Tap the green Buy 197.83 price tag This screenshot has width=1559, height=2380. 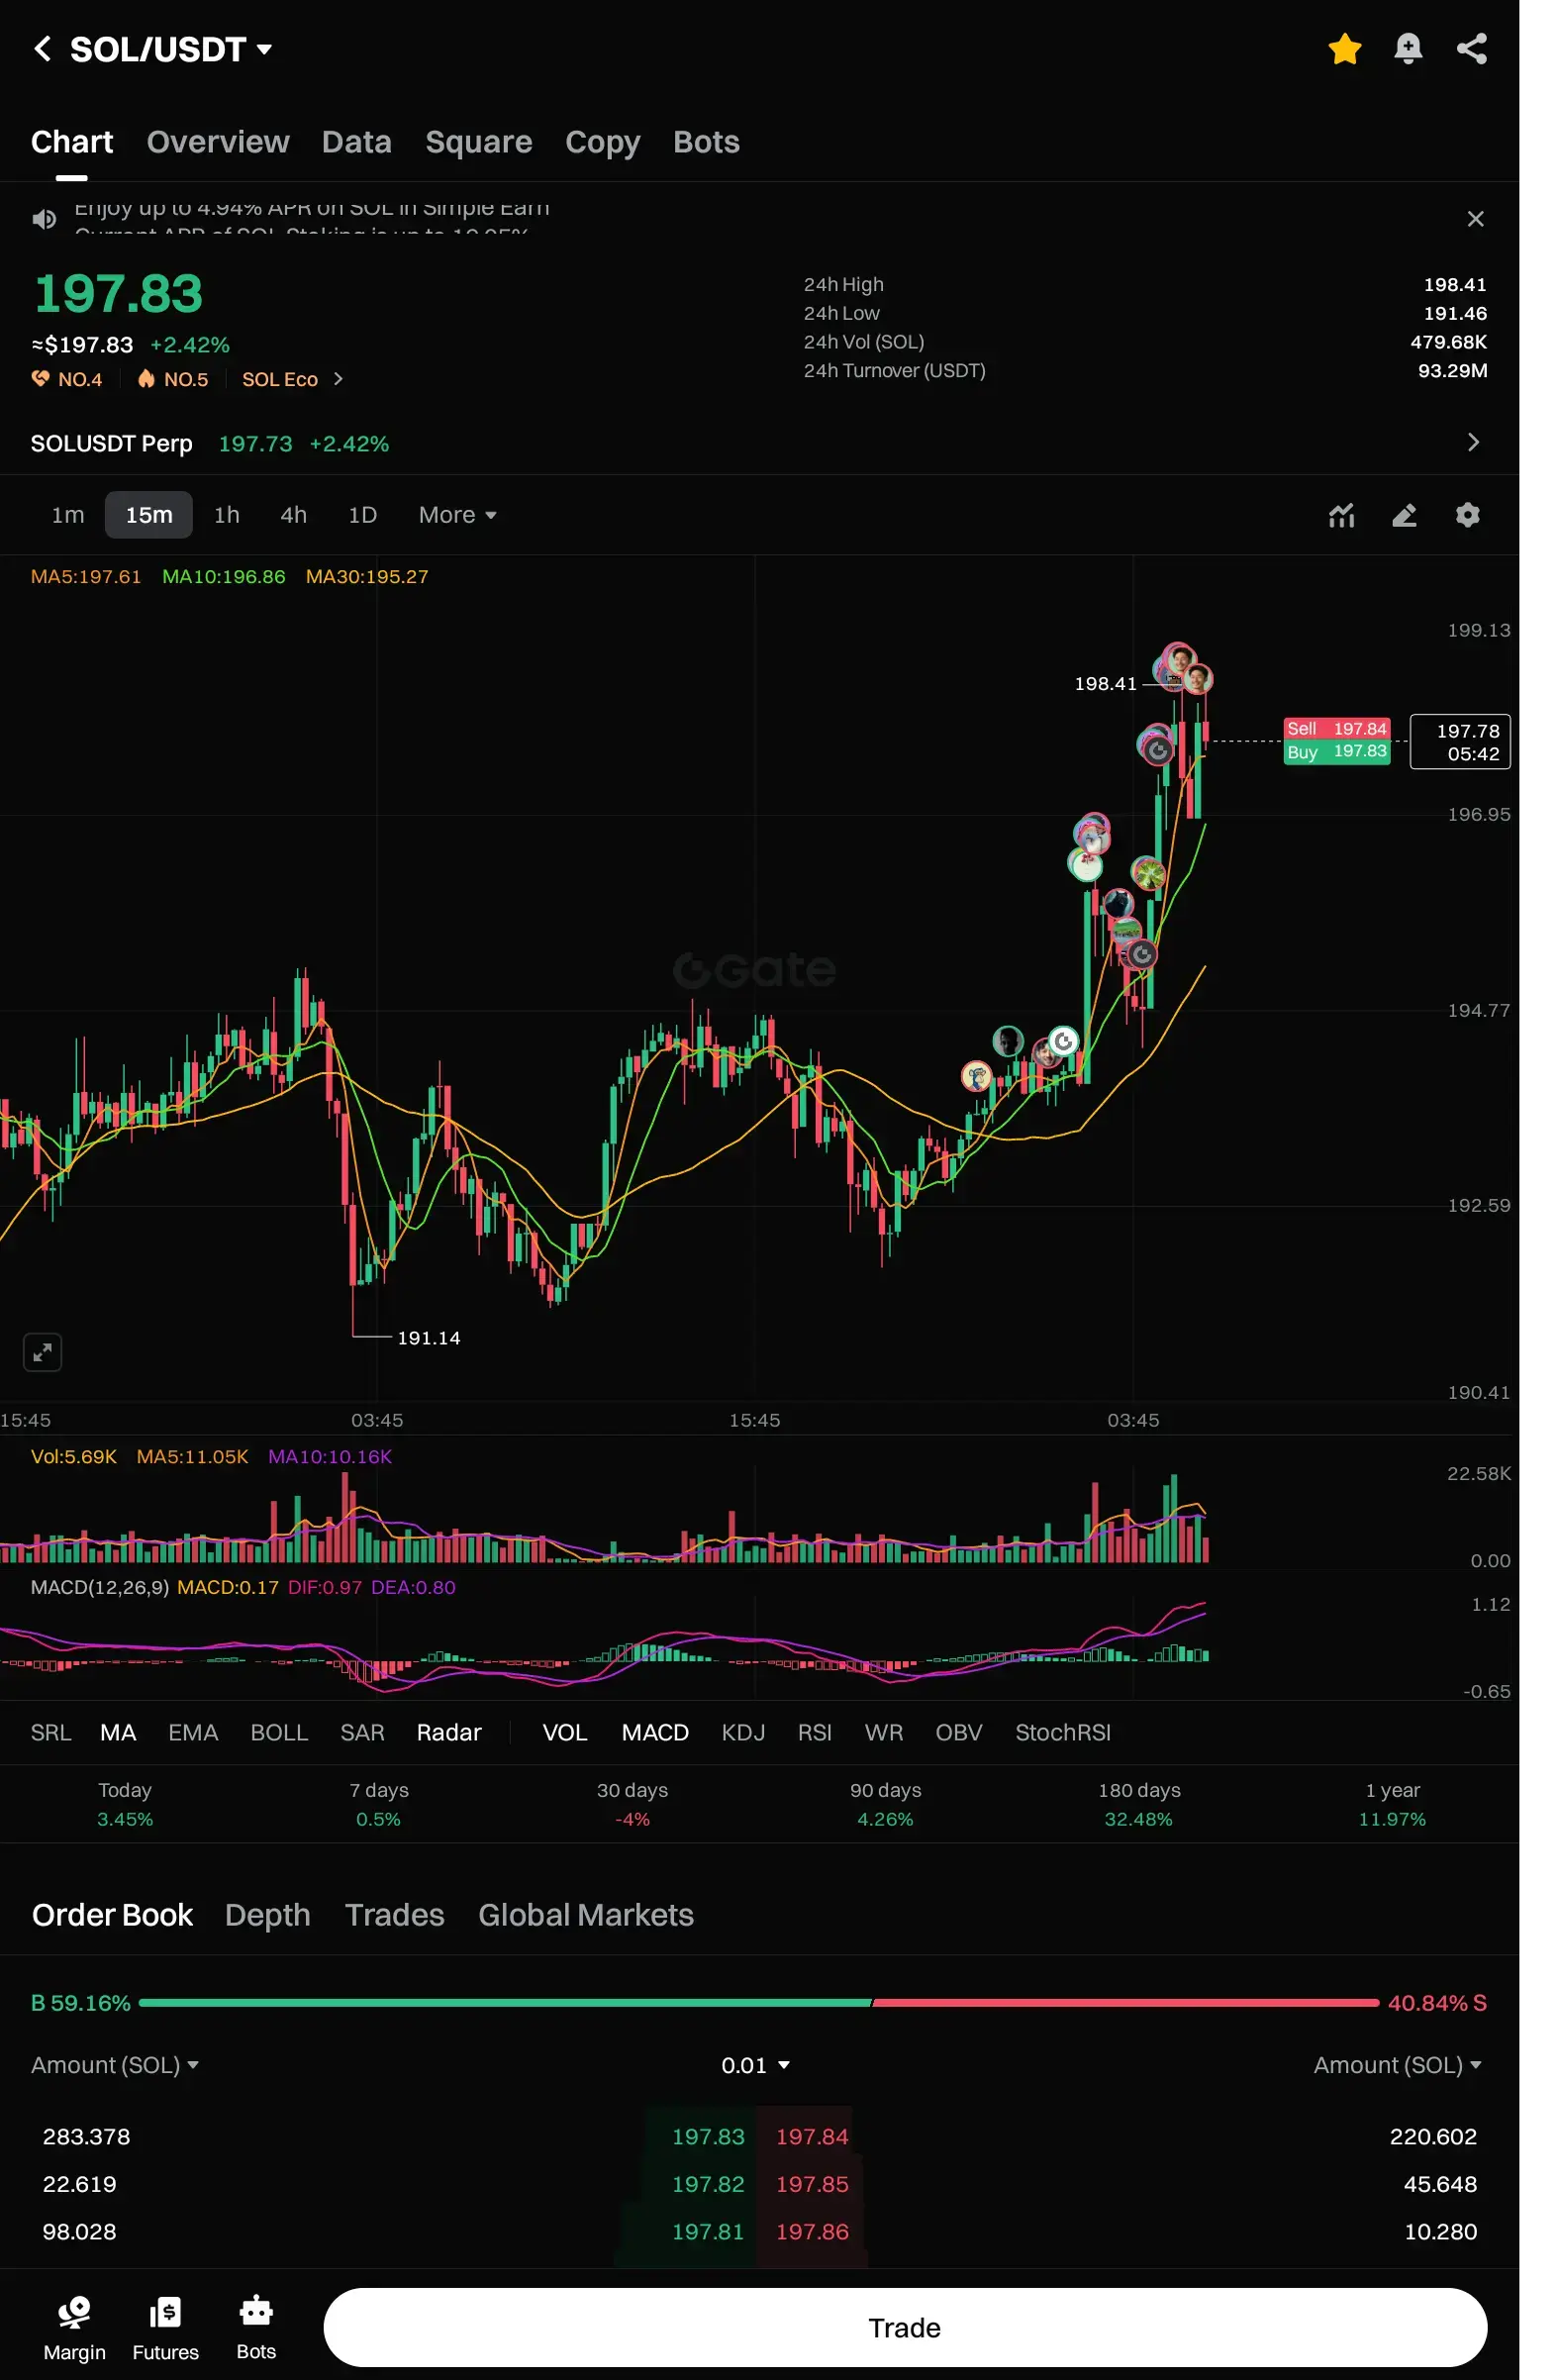(1336, 752)
